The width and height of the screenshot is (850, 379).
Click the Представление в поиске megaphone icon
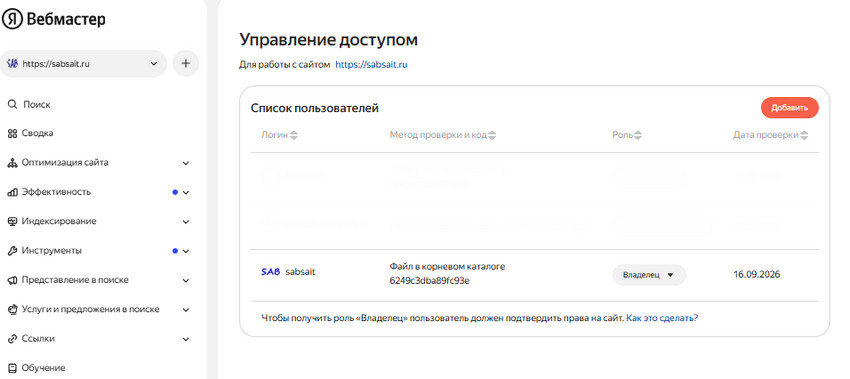tap(12, 280)
